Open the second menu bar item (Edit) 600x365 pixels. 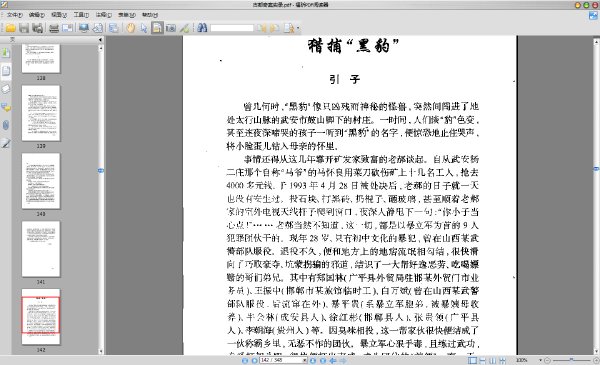pyautogui.click(x=37, y=15)
